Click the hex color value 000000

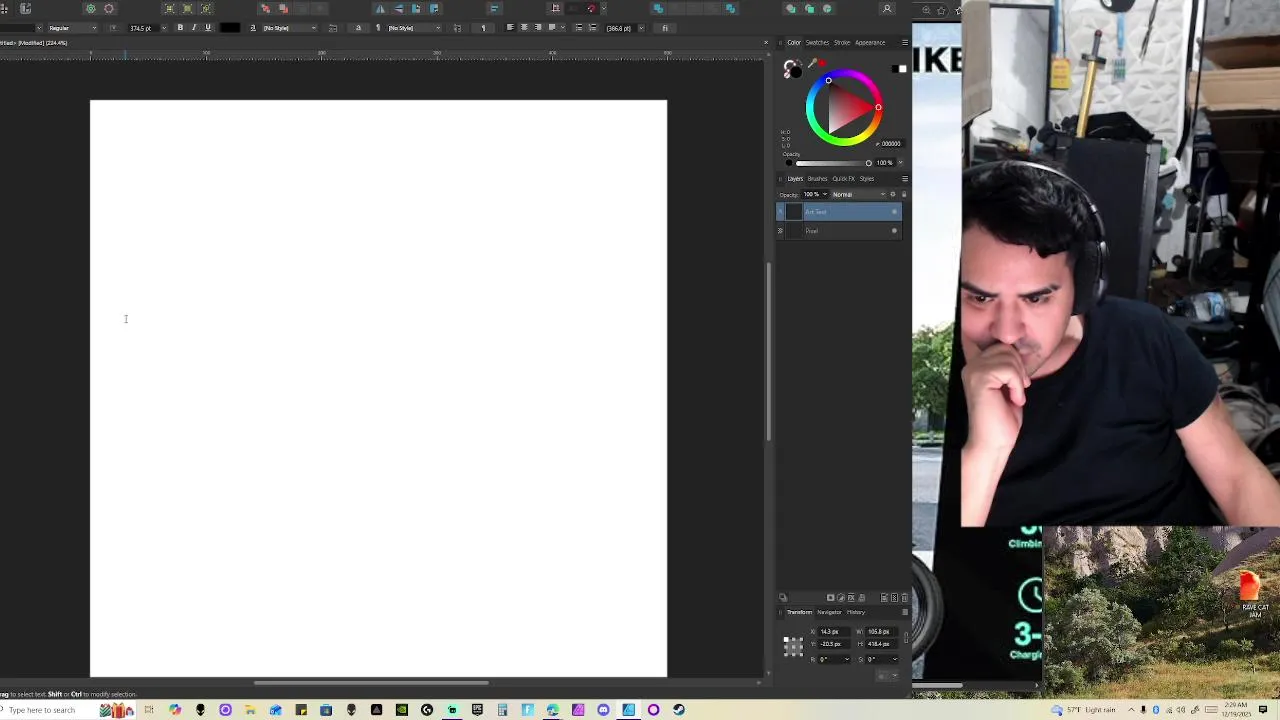coord(891,144)
